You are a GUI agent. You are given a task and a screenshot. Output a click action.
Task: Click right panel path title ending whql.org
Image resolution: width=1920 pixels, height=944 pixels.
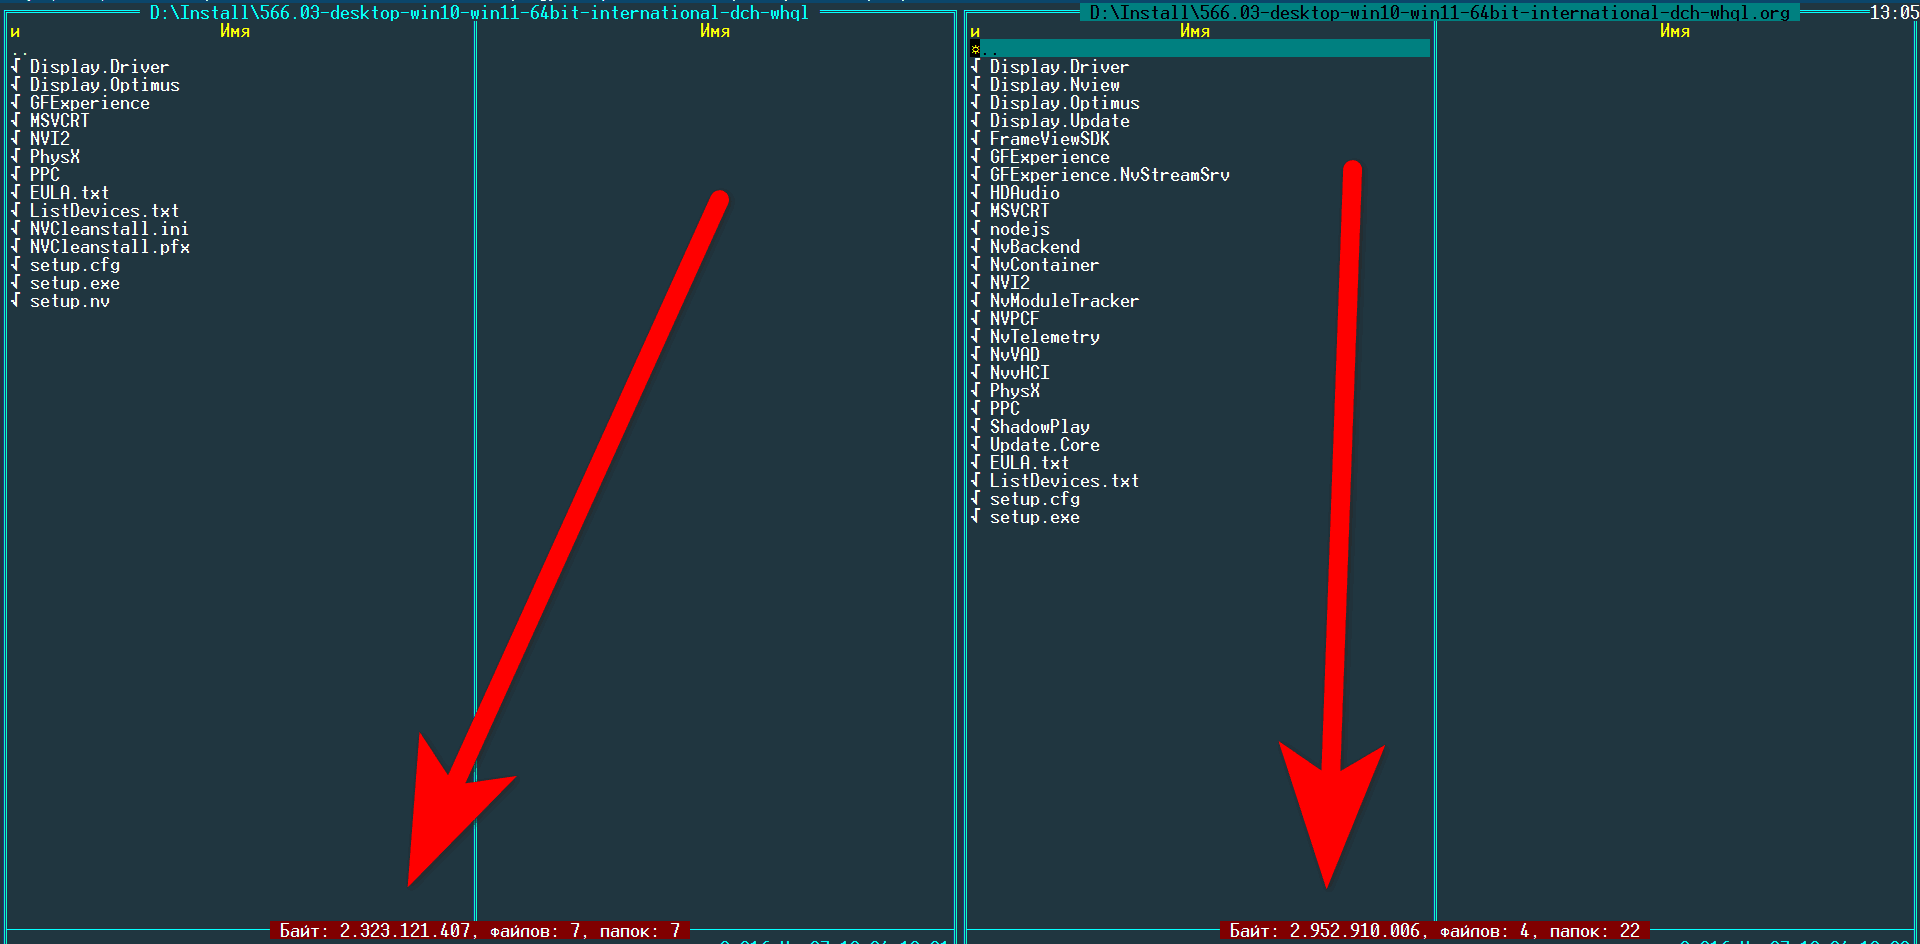[1439, 13]
